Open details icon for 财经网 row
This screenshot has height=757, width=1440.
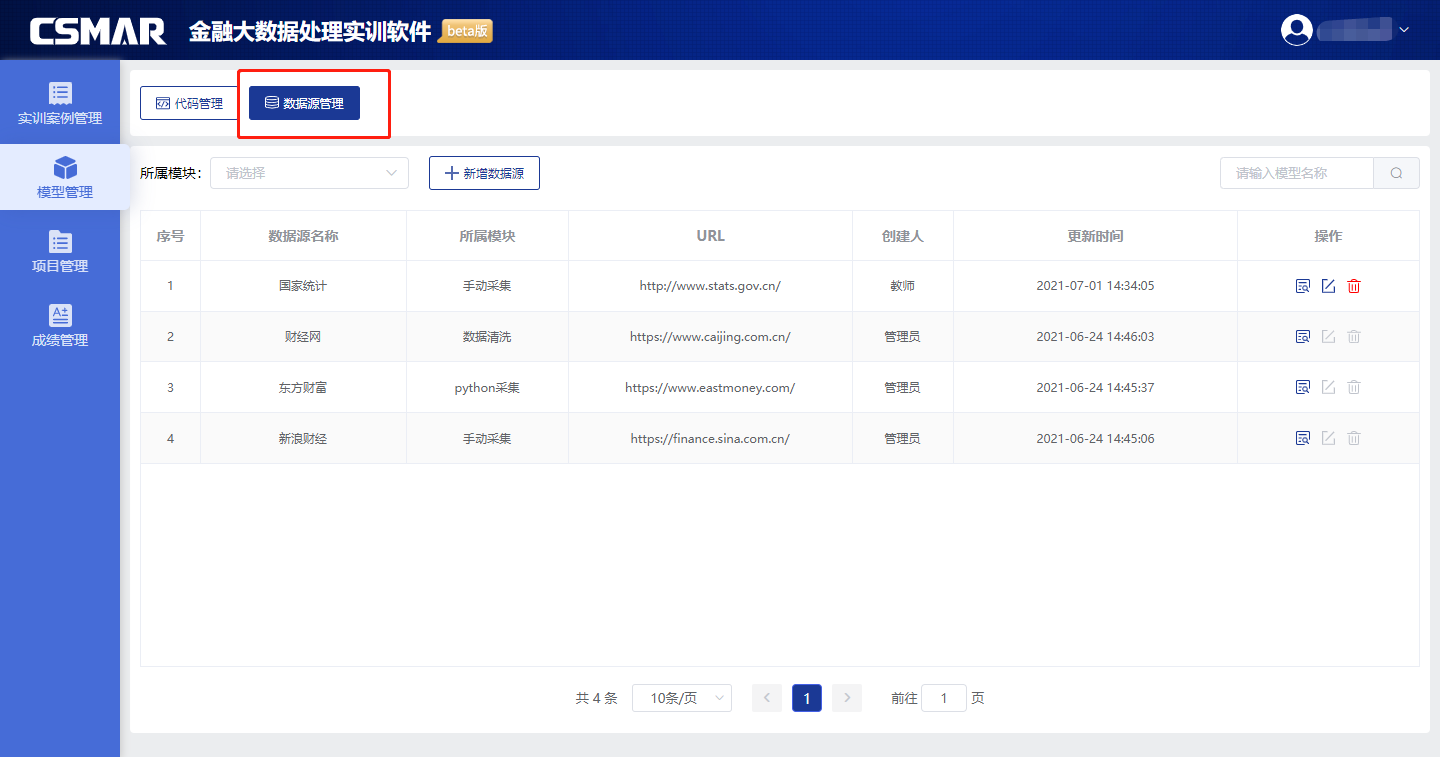click(1302, 337)
